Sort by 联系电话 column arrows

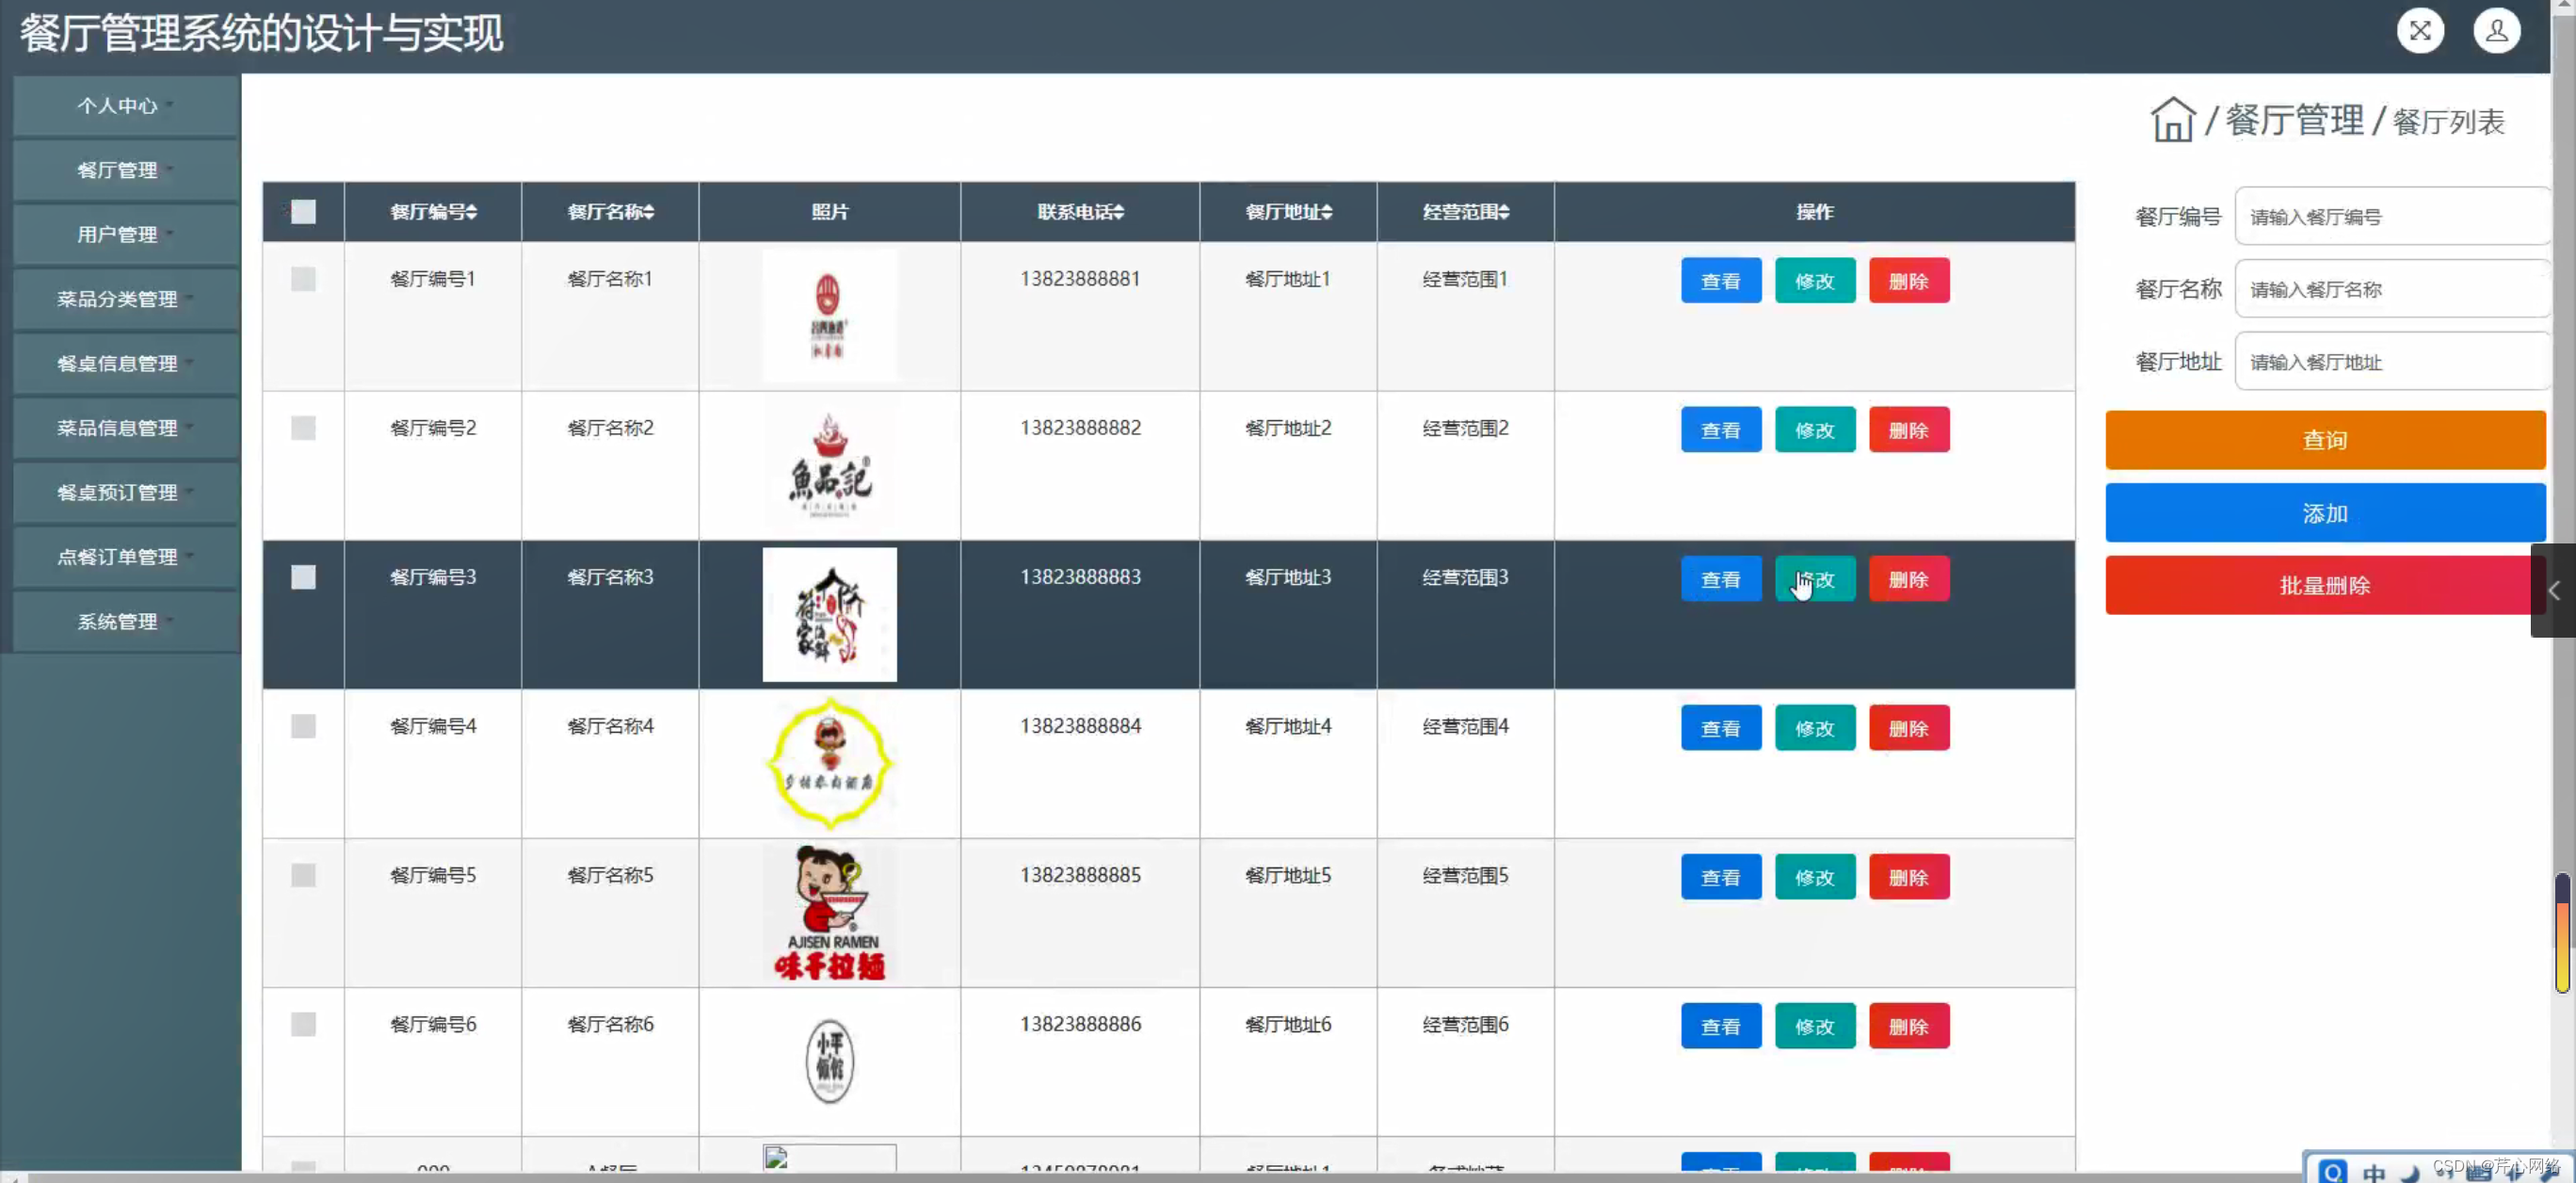[1119, 212]
